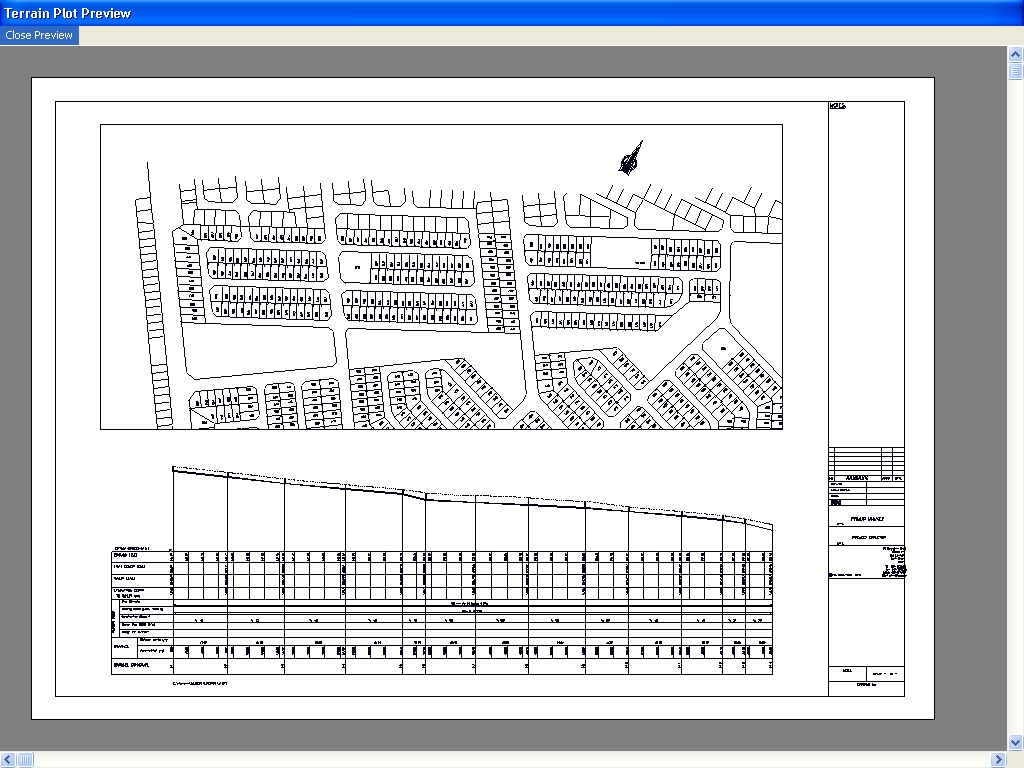This screenshot has width=1024, height=768.
Task: Select the north arrow symbol on plan
Action: pos(631,159)
